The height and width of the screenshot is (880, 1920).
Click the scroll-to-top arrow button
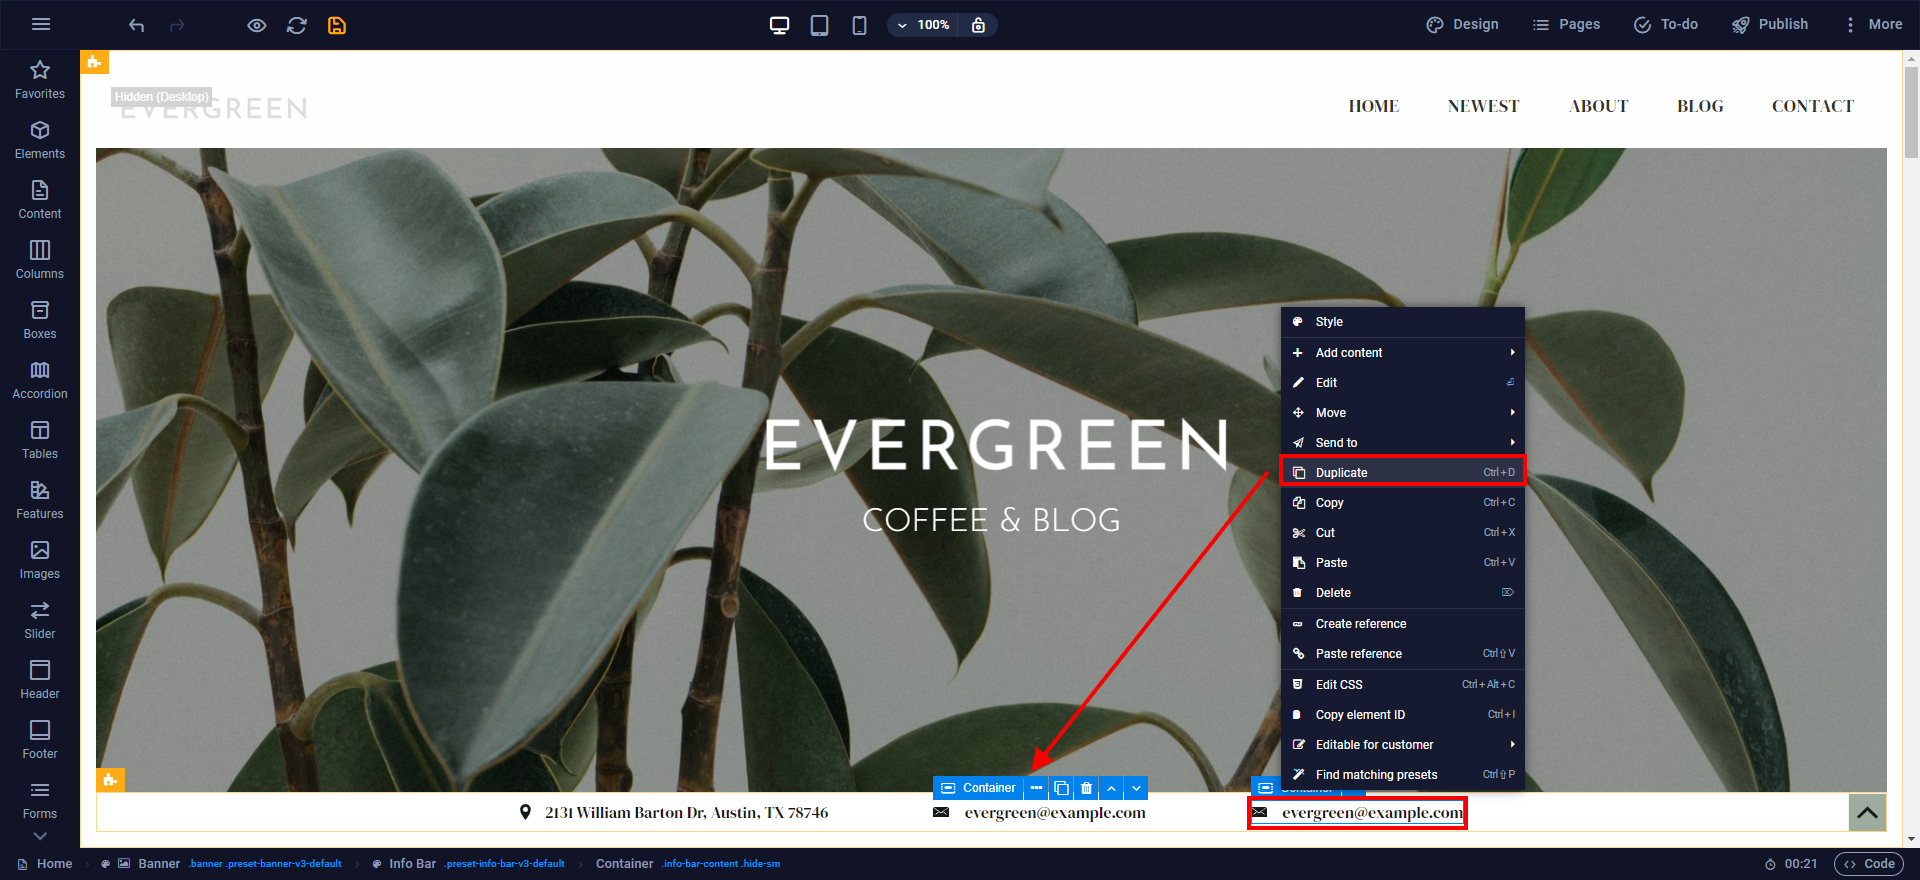pyautogui.click(x=1867, y=813)
